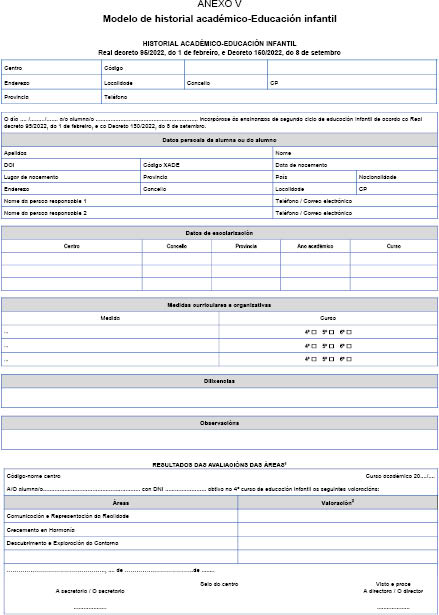Image resolution: width=439 pixels, height=615 pixels.
Task: Click the Medidas curriculares e organizativas header
Action: pos(219,305)
